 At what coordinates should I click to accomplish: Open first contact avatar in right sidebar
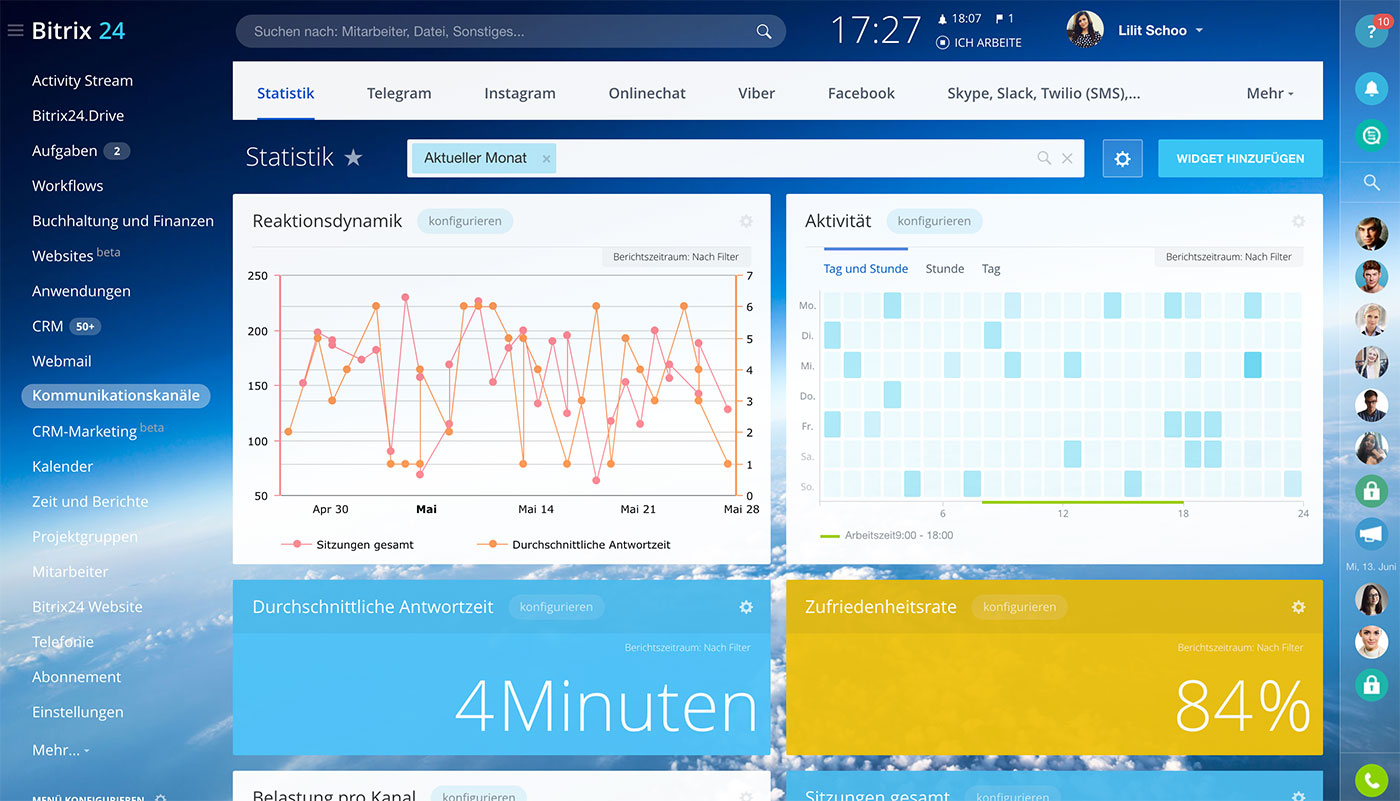1371,234
